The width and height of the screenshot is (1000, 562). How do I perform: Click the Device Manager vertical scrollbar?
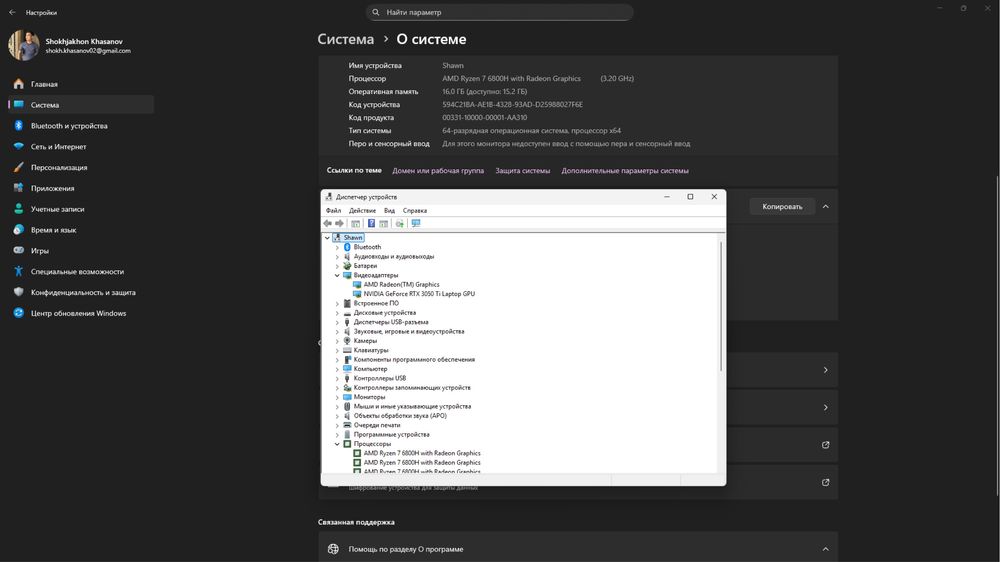(721, 306)
